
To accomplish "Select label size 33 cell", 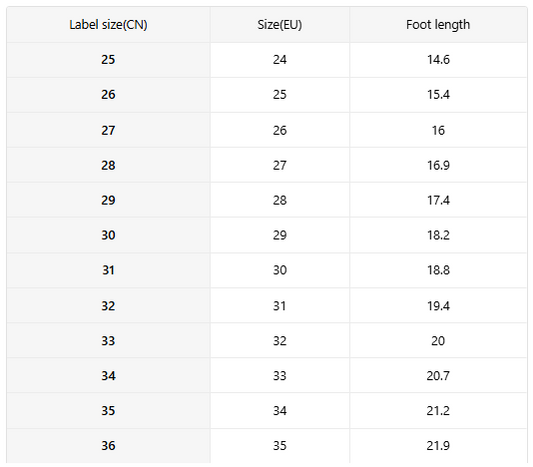I will coord(108,341).
